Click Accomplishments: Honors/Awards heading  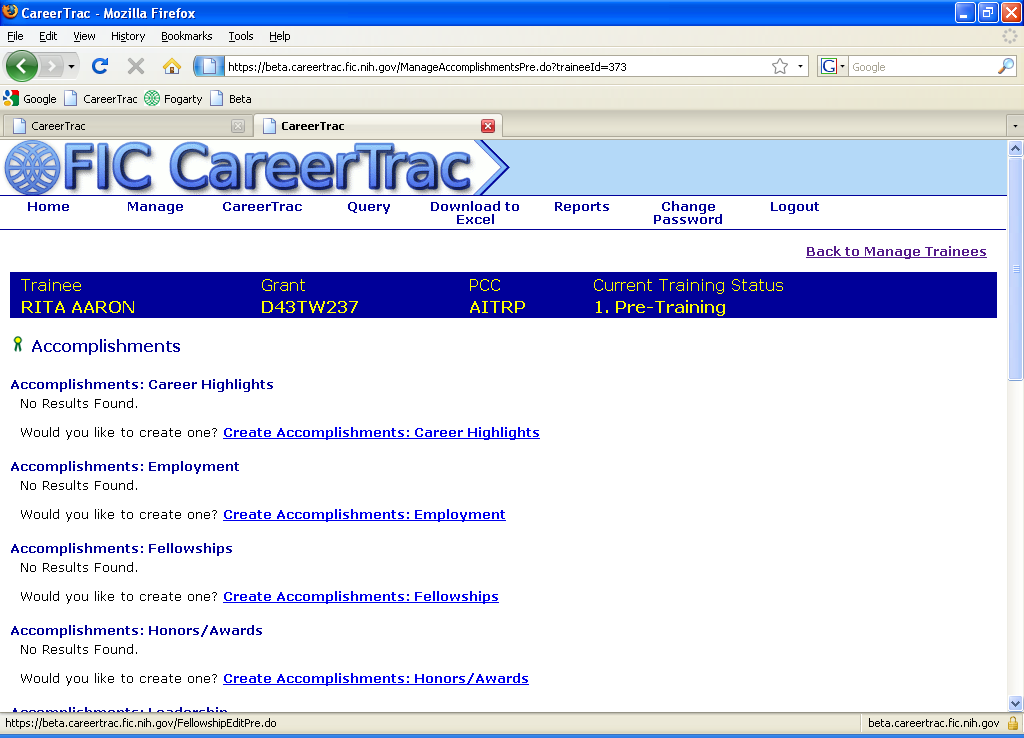point(136,630)
